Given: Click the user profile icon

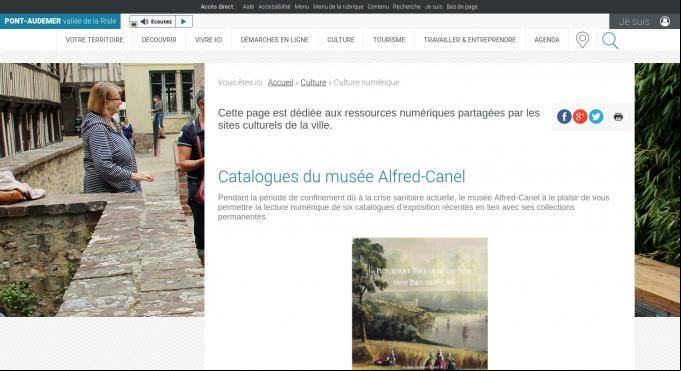Looking at the screenshot, I should pos(664,21).
